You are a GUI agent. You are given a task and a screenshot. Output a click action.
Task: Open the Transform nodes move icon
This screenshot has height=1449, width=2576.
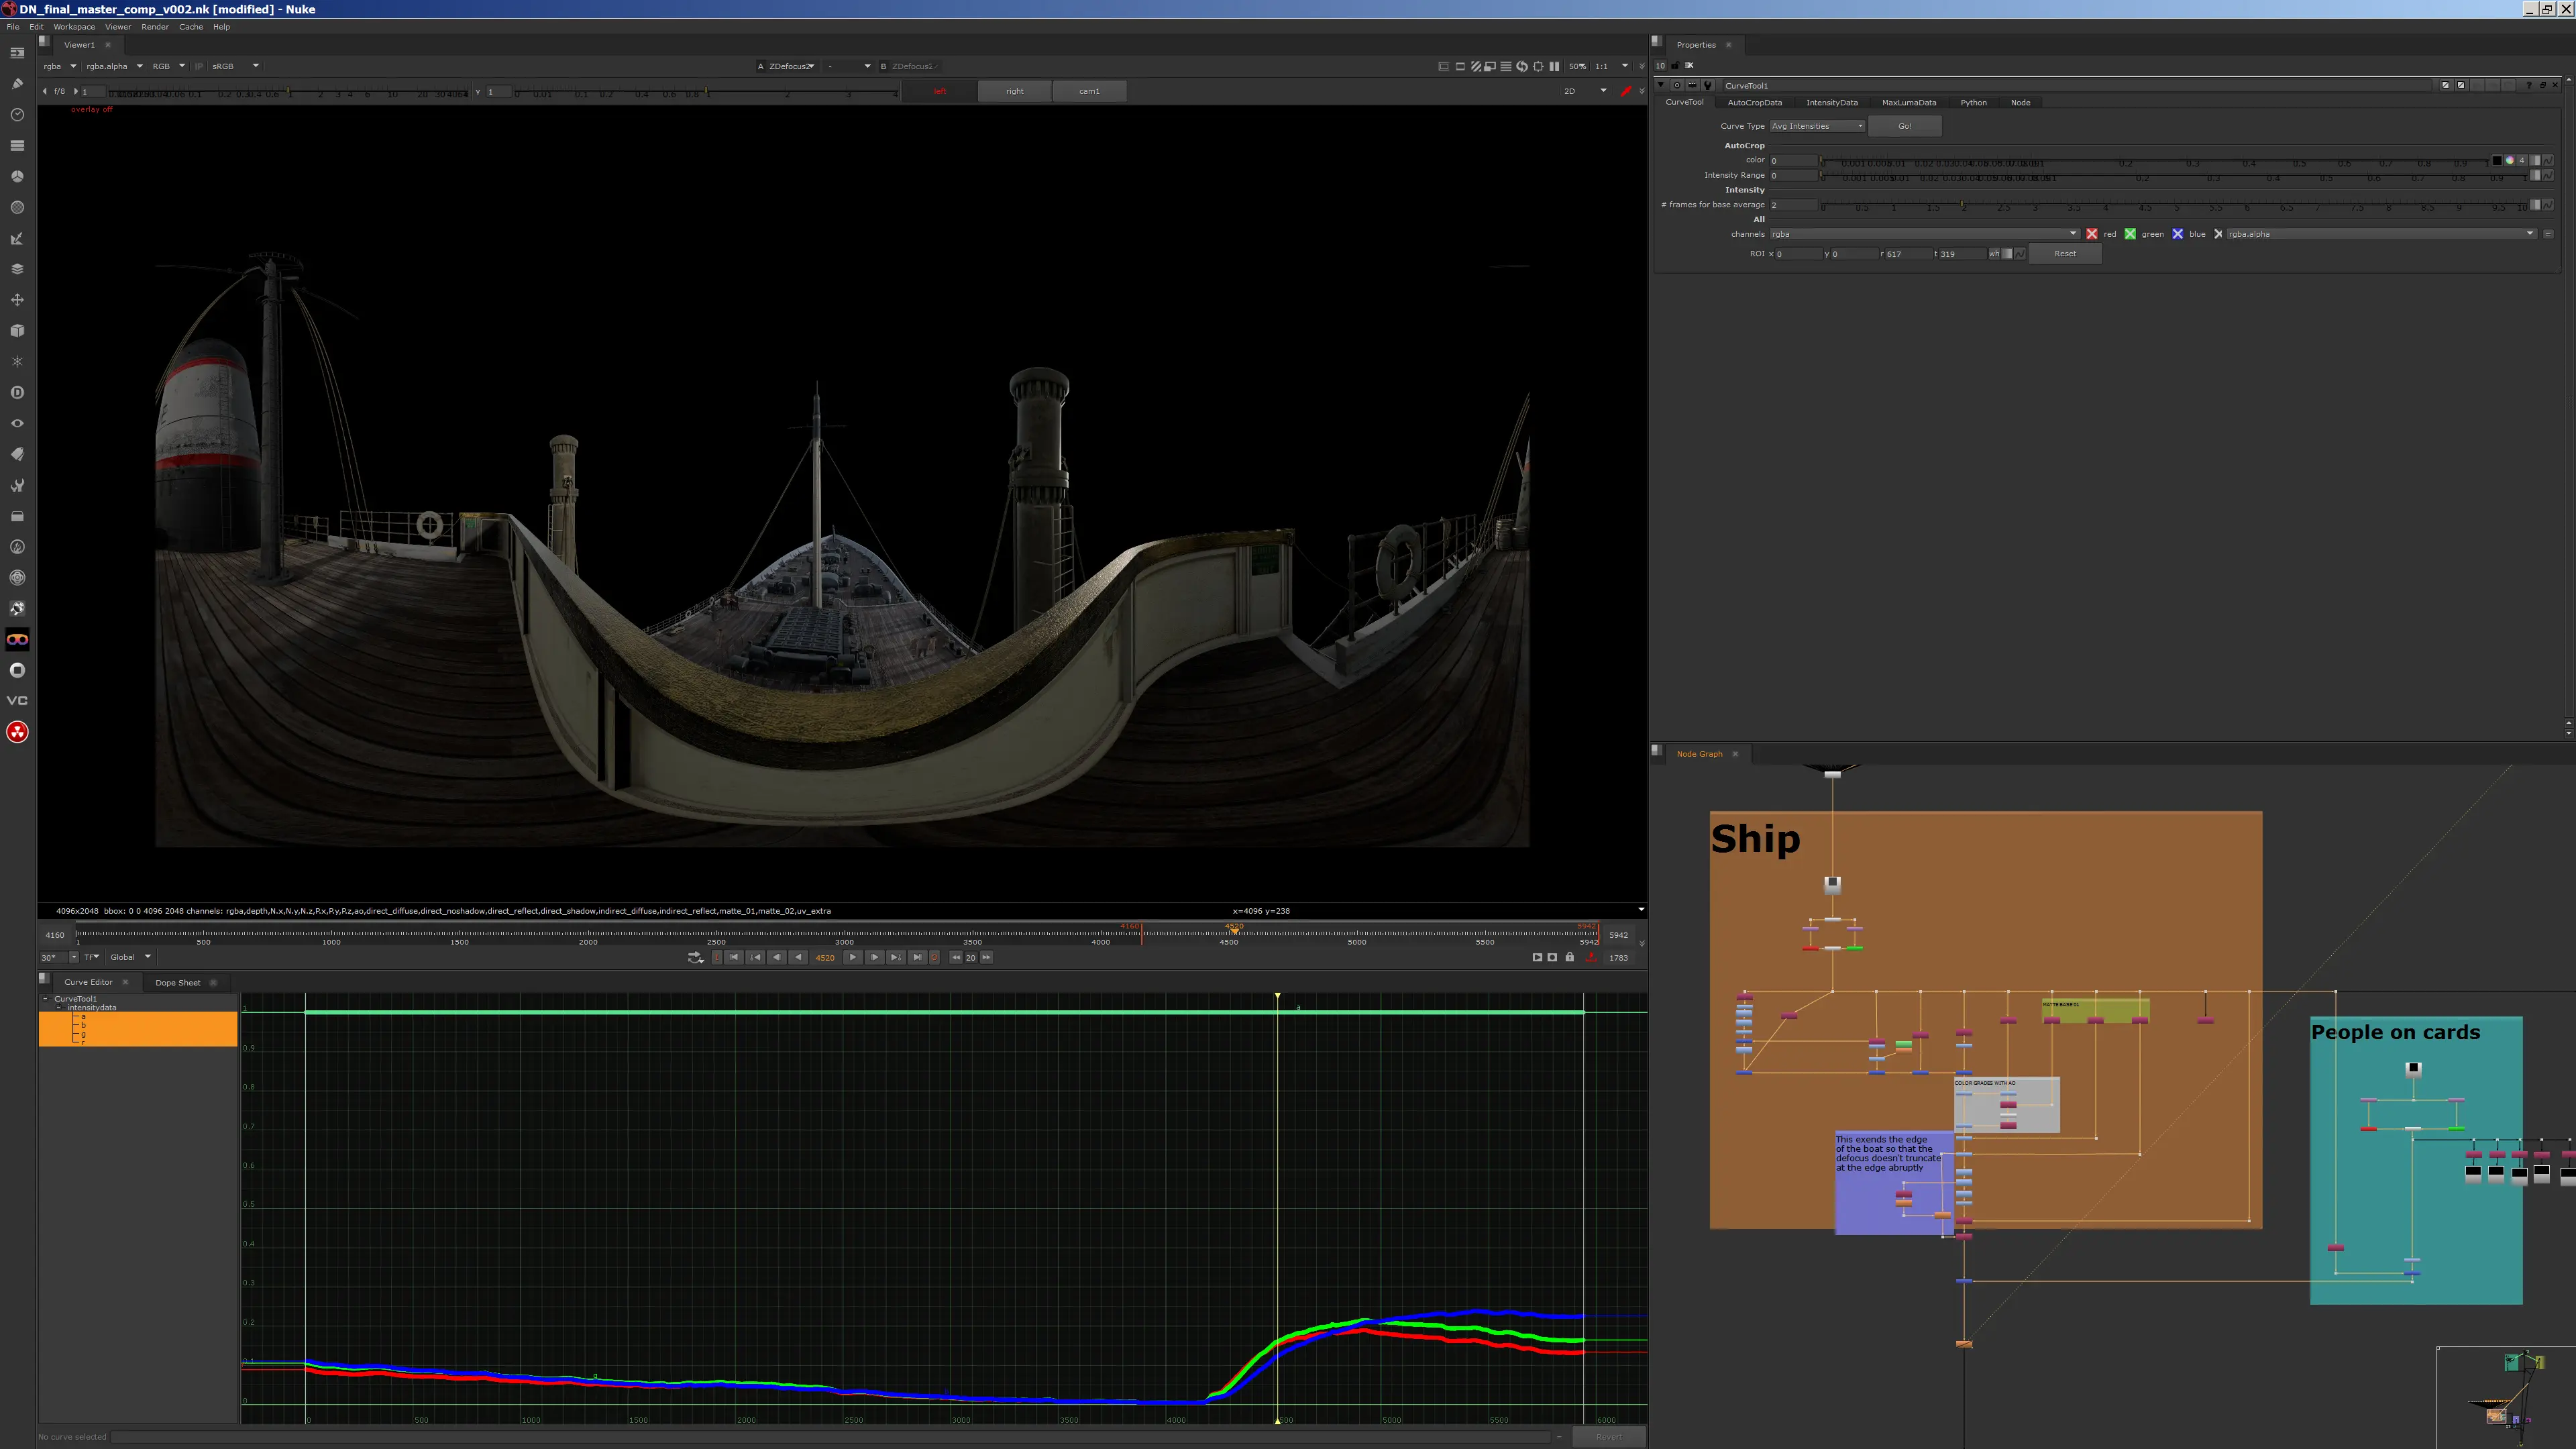[x=17, y=300]
